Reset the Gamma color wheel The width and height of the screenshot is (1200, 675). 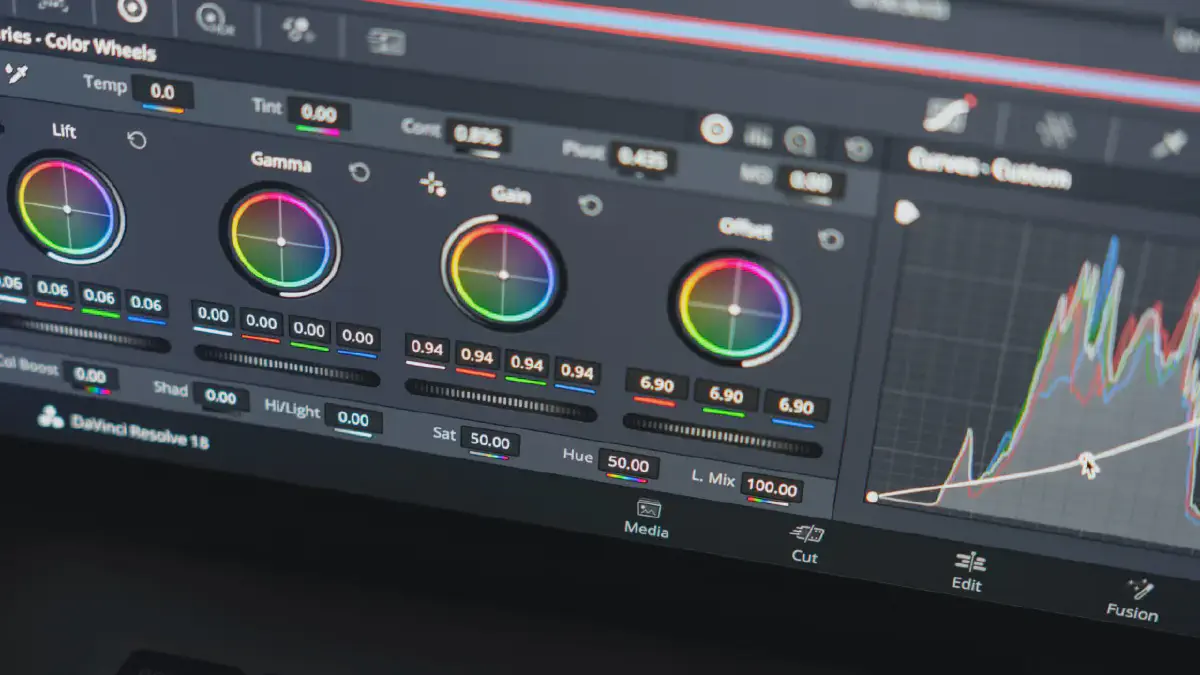coord(359,172)
